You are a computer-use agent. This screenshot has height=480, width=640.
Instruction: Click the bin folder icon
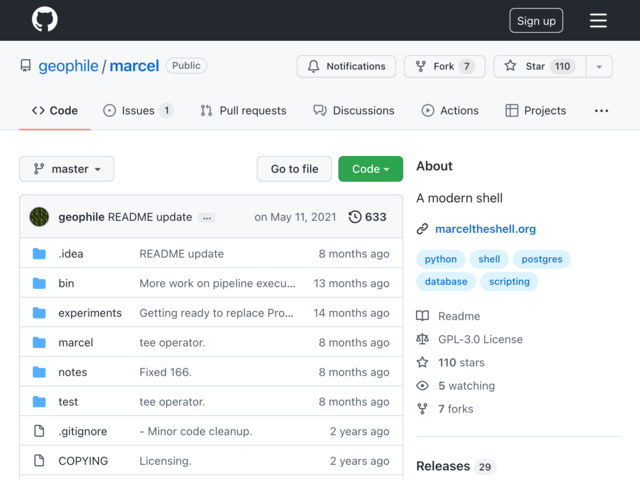(x=39, y=283)
